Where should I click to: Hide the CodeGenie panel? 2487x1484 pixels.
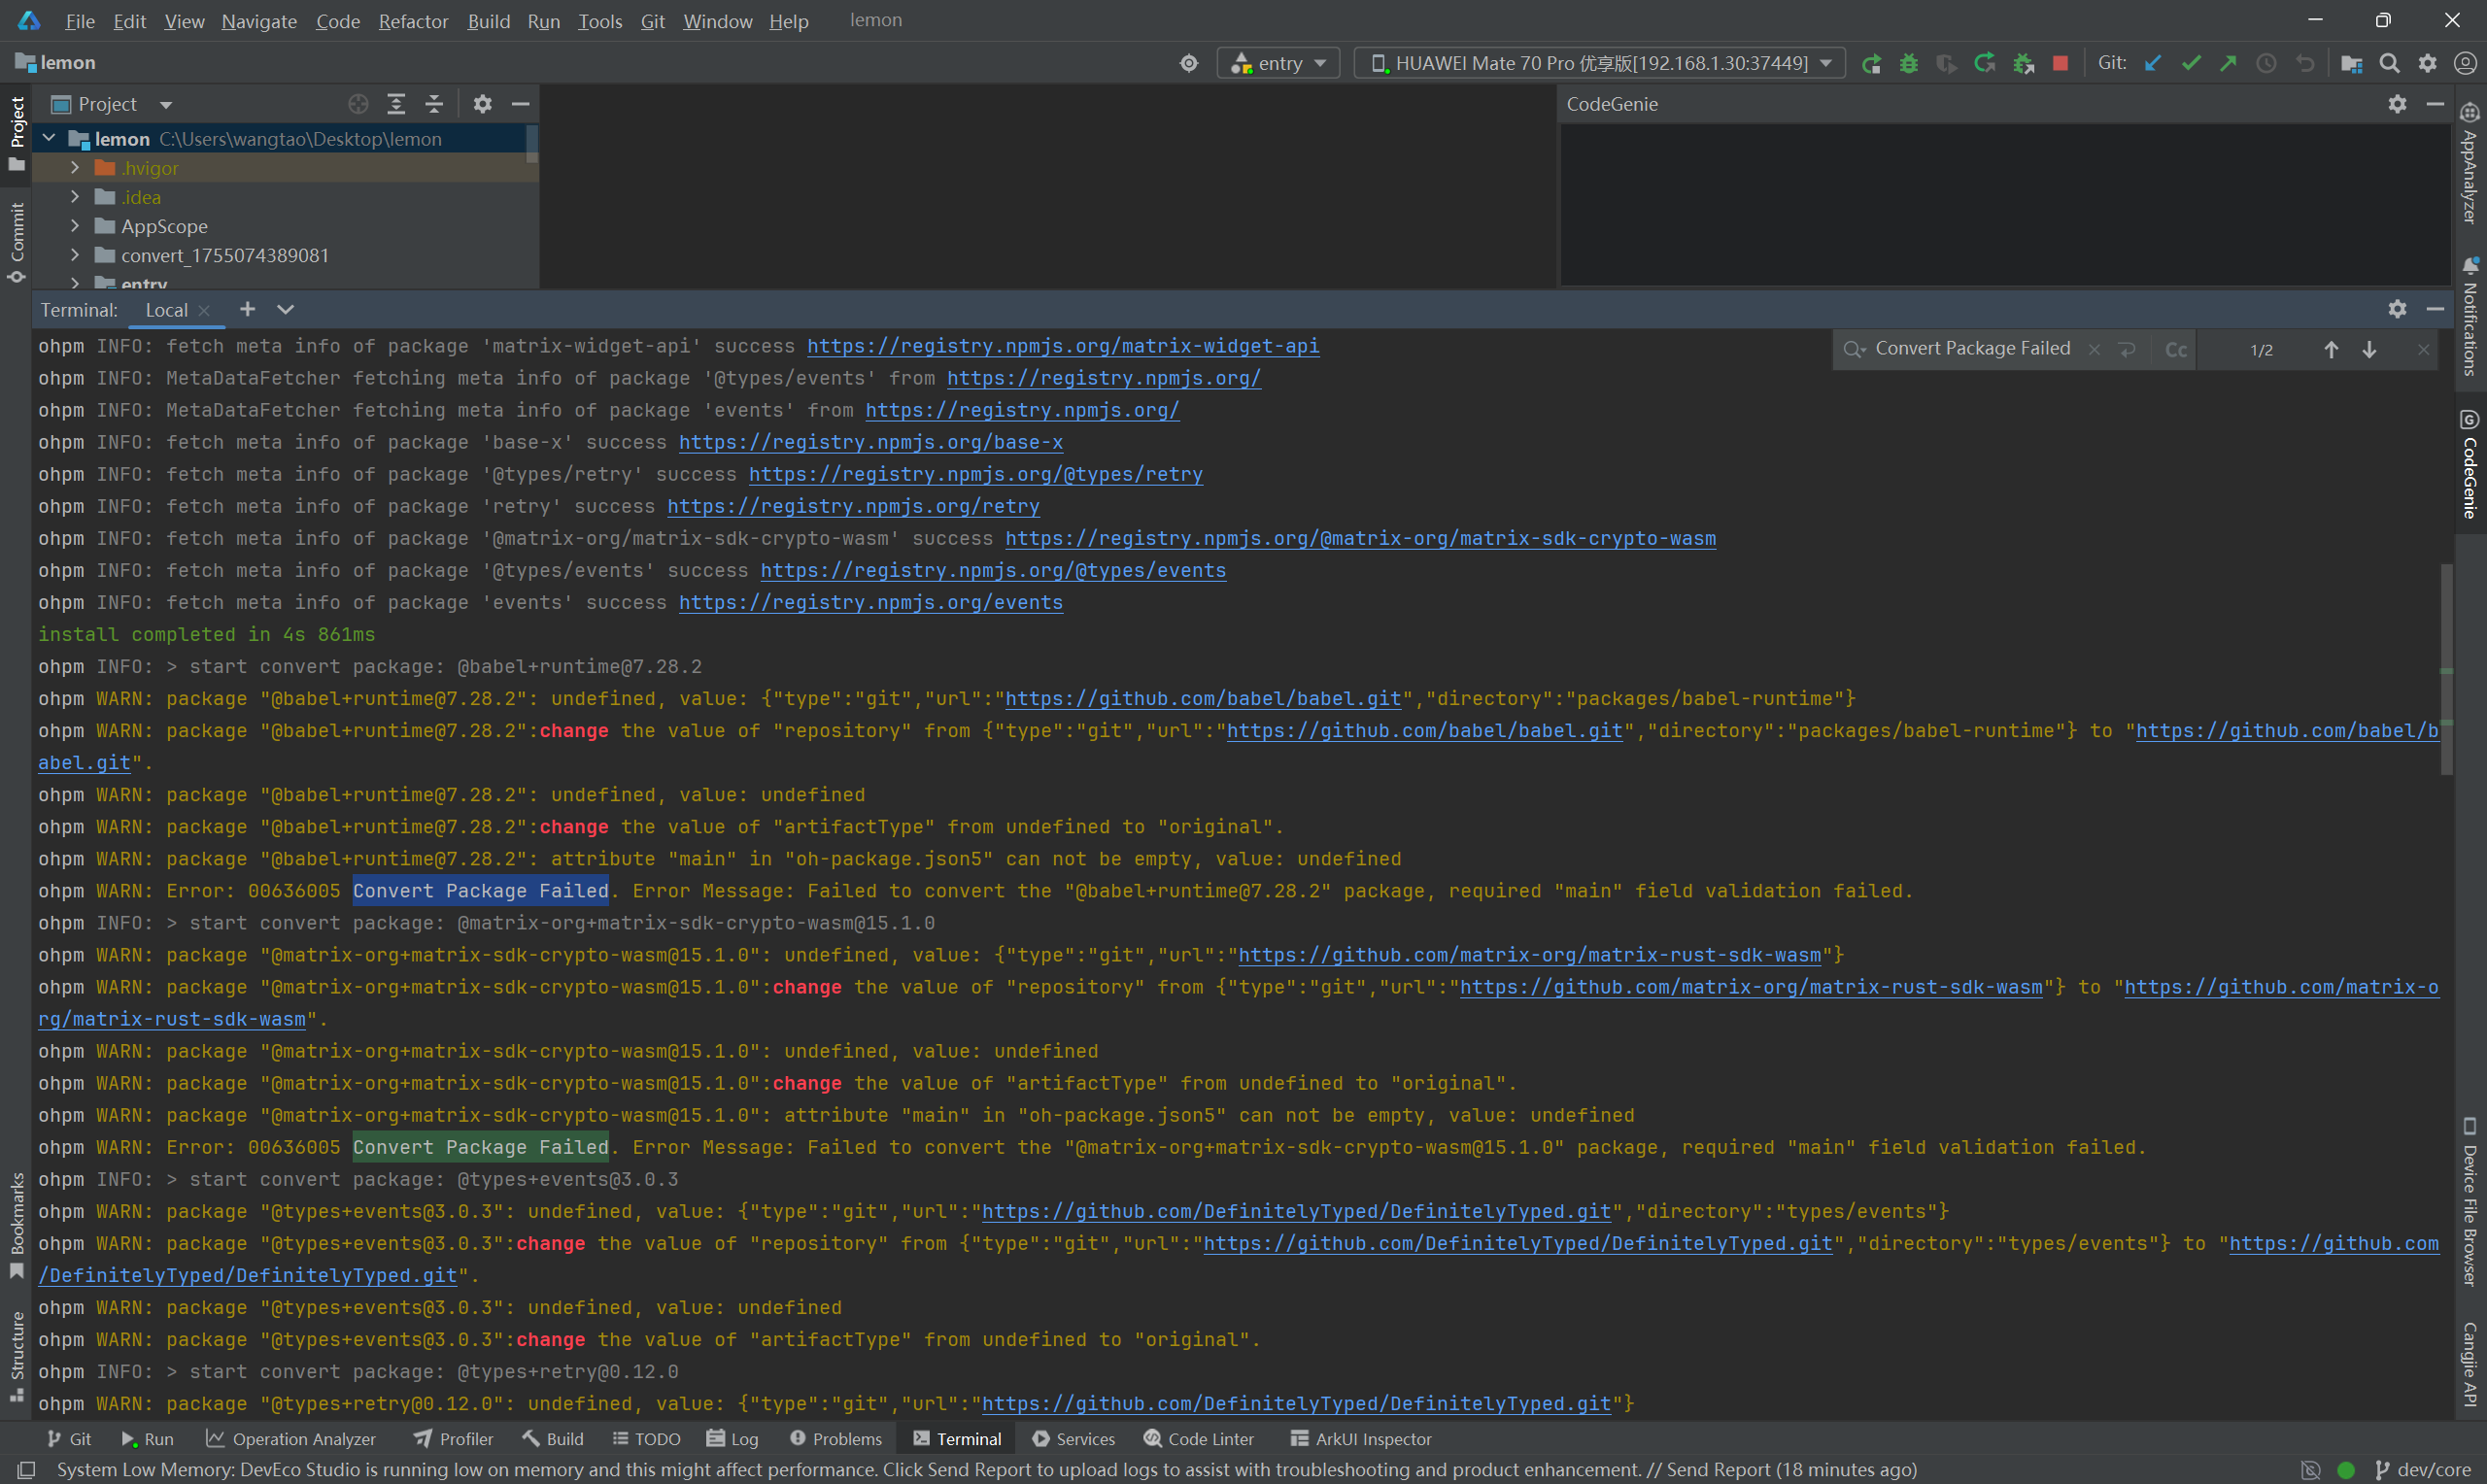(x=2436, y=104)
